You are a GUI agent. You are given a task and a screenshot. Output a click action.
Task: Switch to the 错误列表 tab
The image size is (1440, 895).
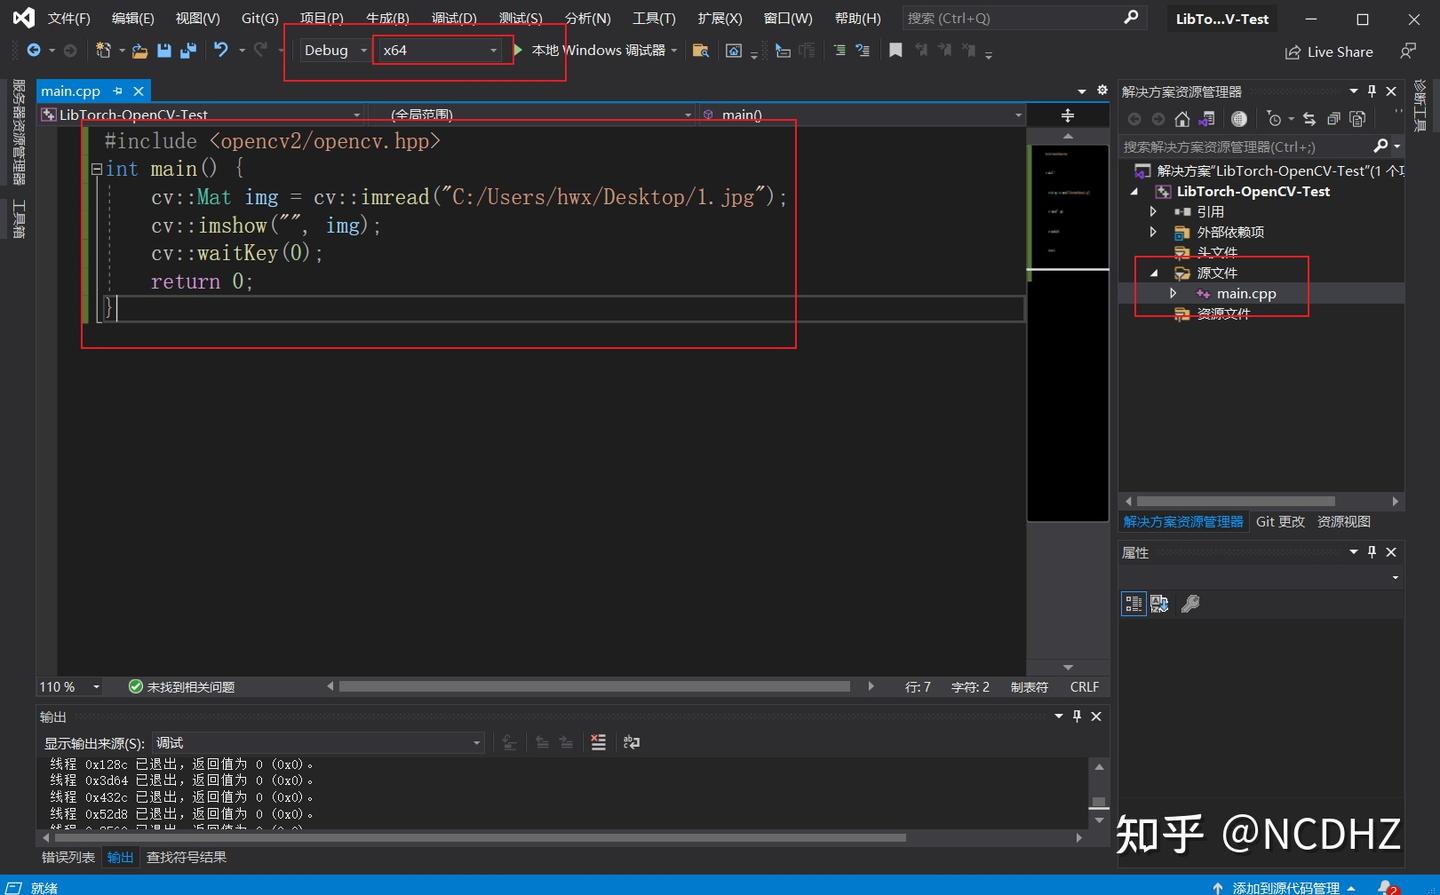click(x=67, y=857)
